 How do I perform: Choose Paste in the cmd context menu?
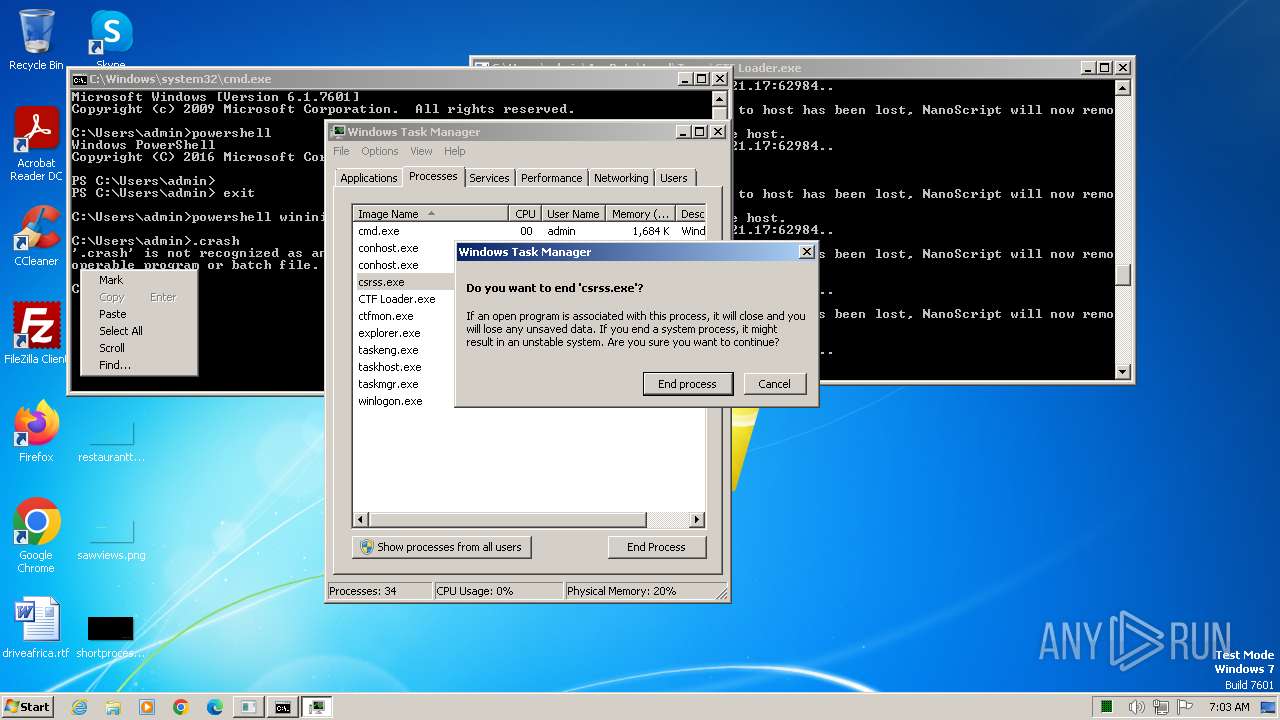point(139,314)
